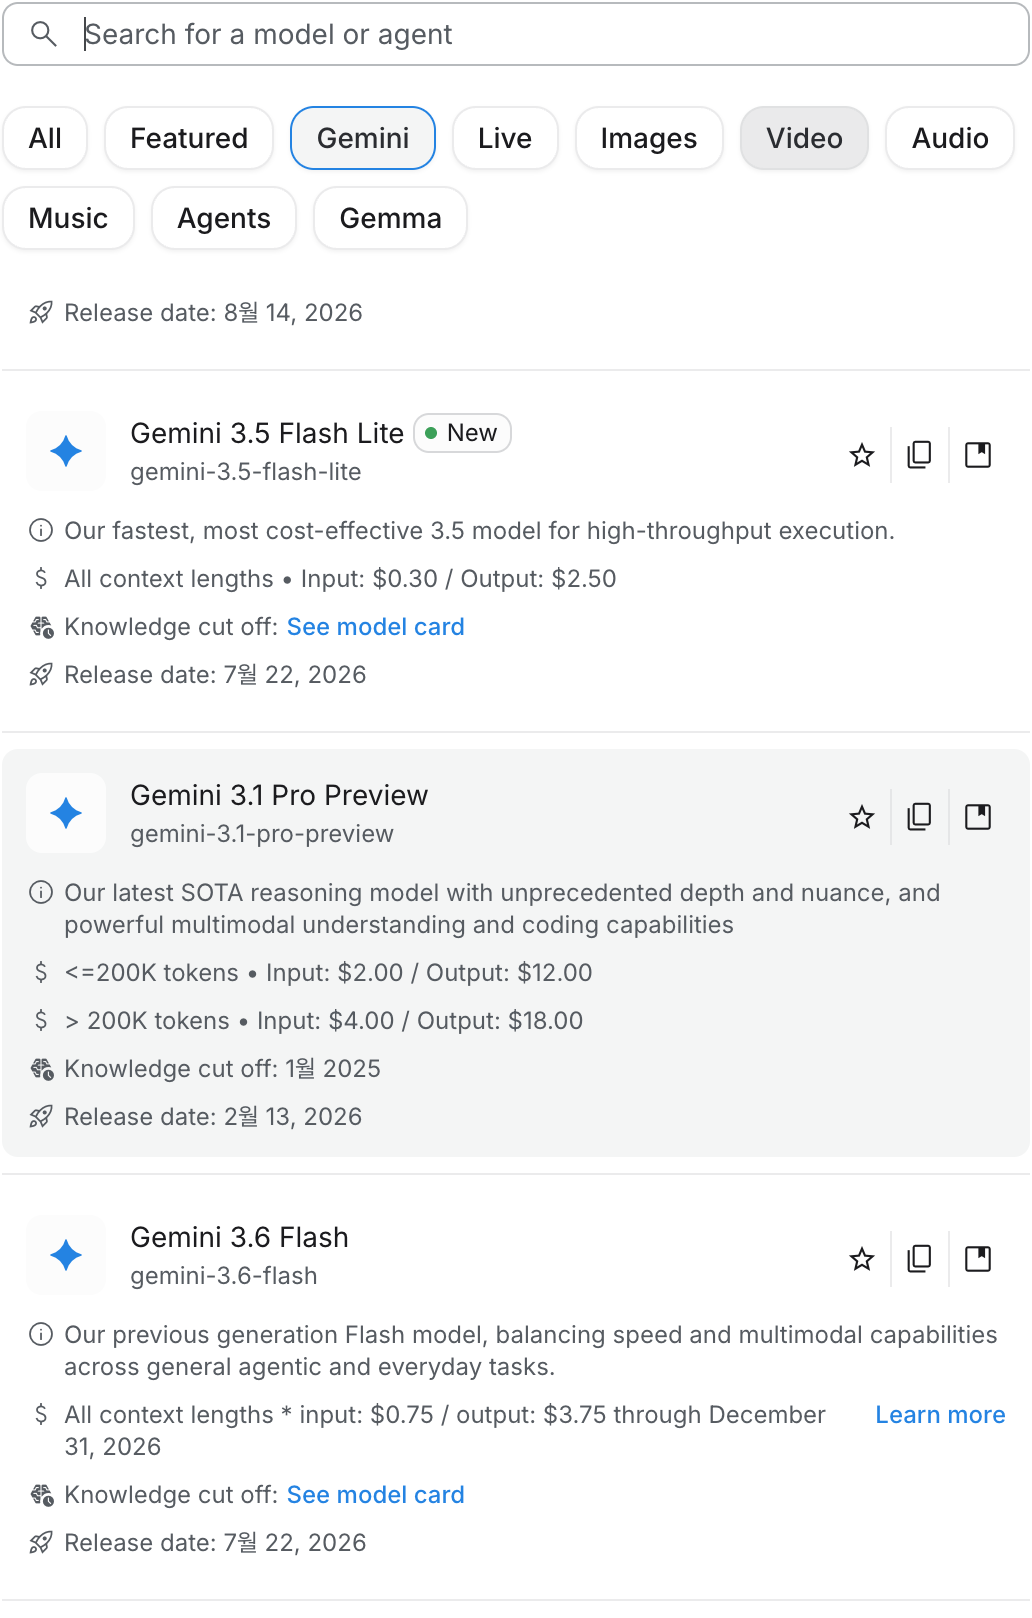Click the search magnifier icon
This screenshot has width=1032, height=1618.
(x=44, y=34)
